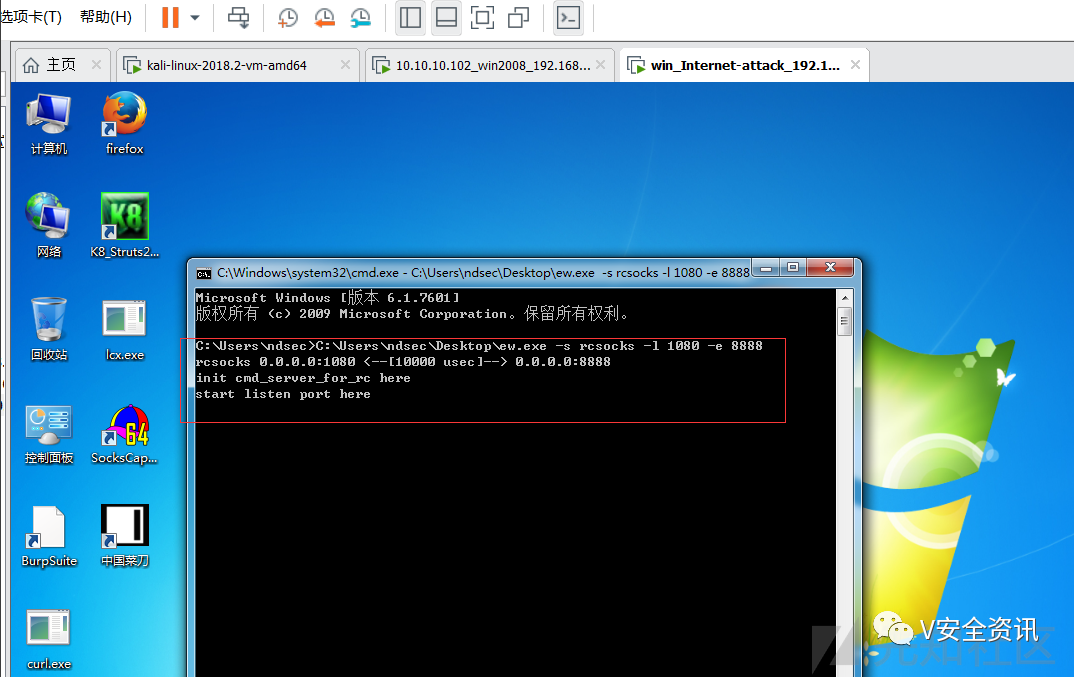Click the 'rcsocks 0.0.0.0:1080' output line
The height and width of the screenshot is (677, 1074).
click(x=403, y=362)
